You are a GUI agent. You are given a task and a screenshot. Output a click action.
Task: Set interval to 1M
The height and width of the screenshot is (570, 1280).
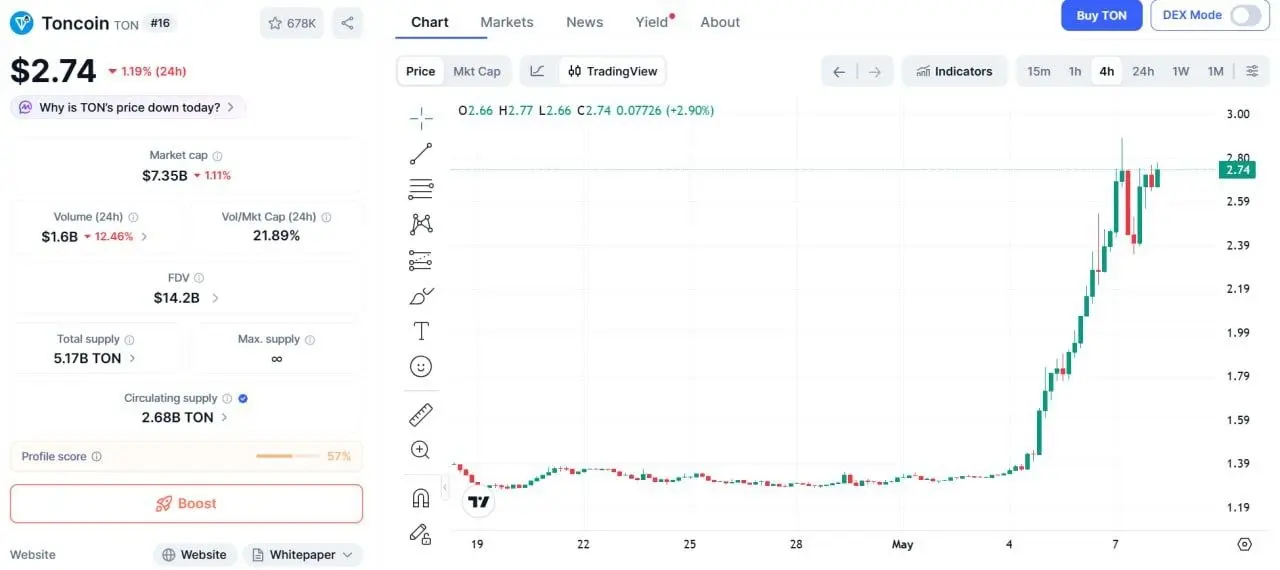[1215, 71]
